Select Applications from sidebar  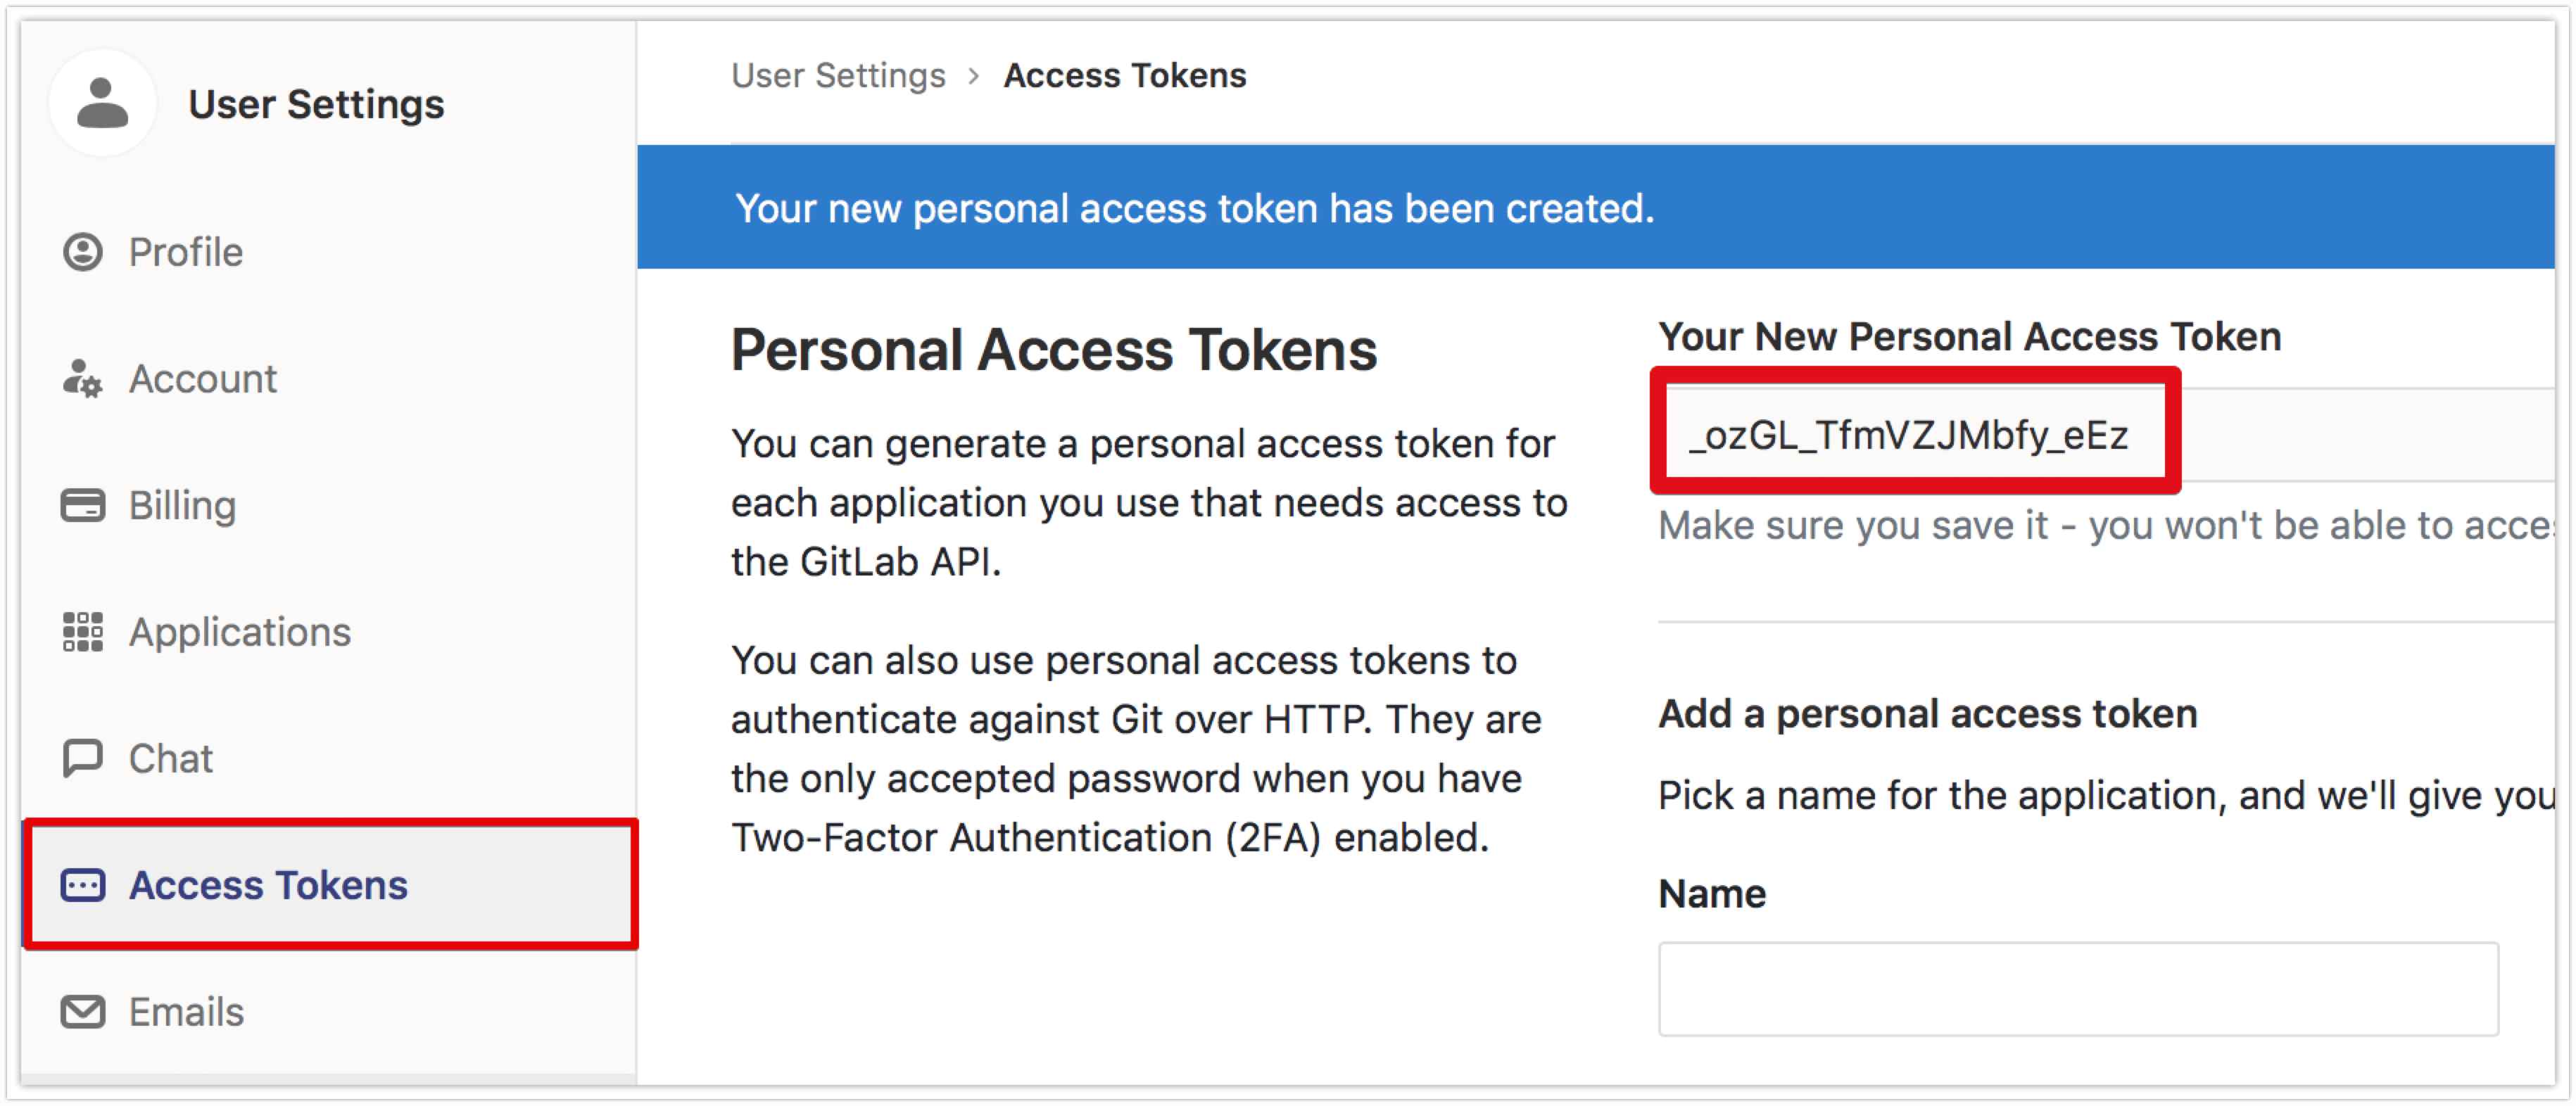[240, 632]
